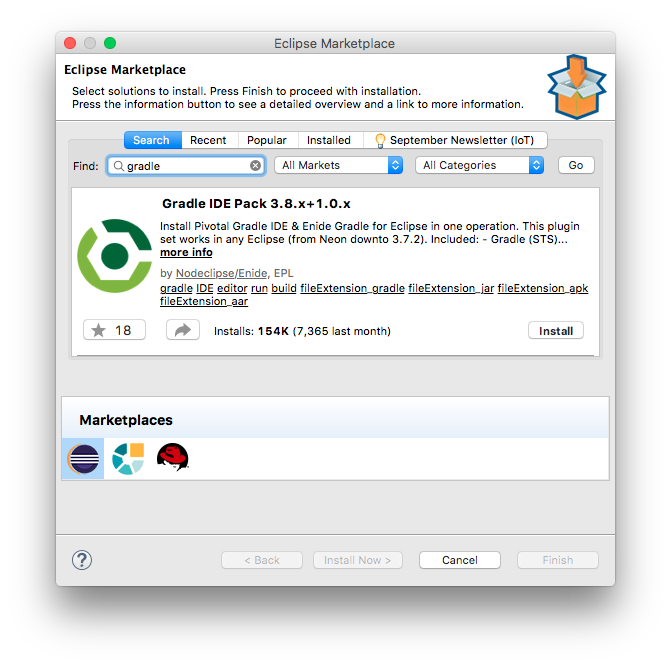Install the Gradle IDE Pack
This screenshot has height=666, width=671.
click(x=556, y=331)
